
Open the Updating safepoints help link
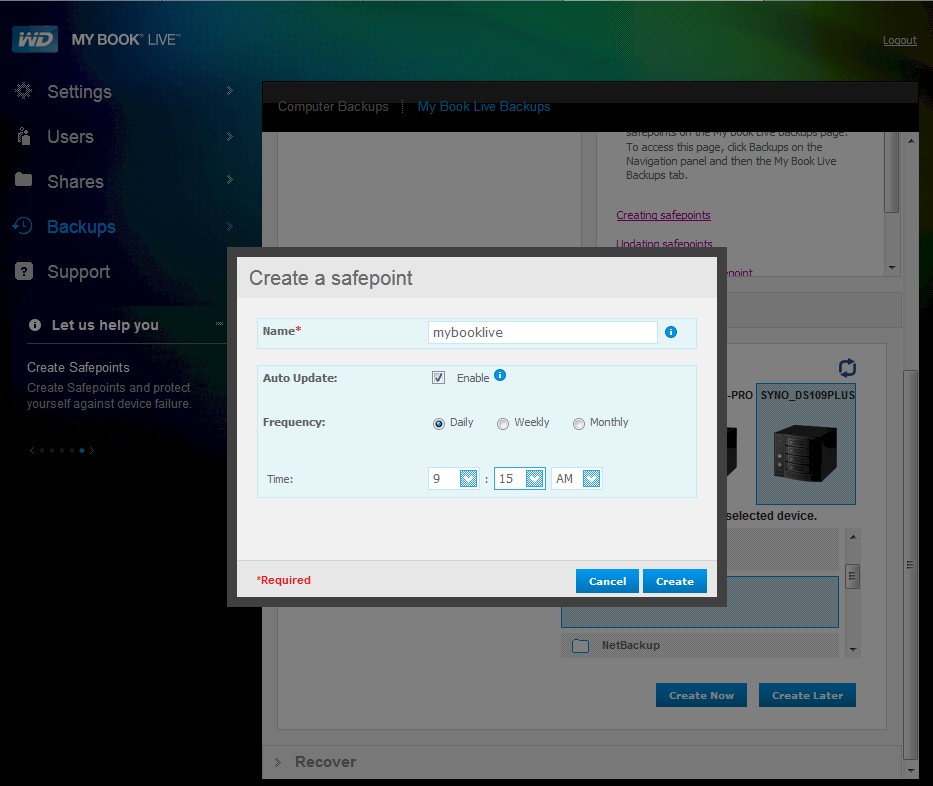(x=664, y=243)
